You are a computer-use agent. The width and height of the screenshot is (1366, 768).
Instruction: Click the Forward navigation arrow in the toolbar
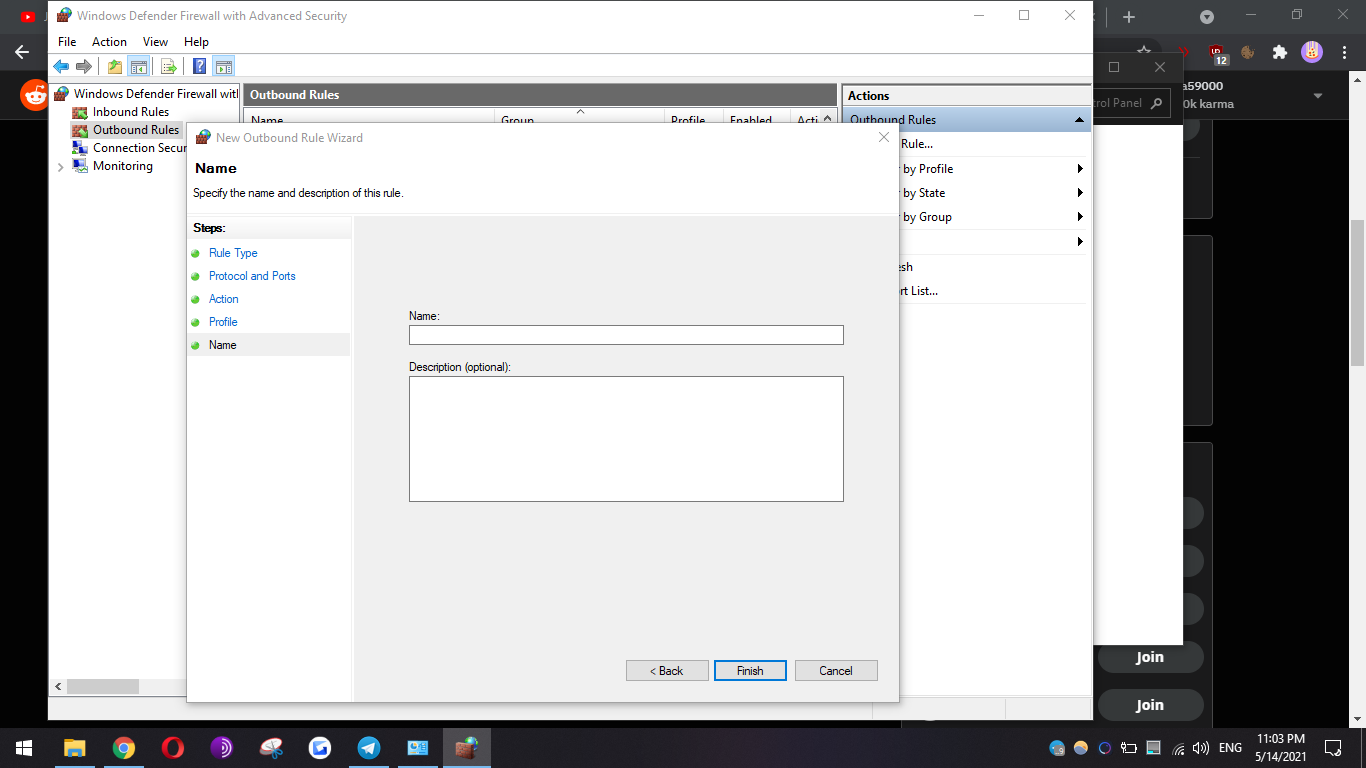pyautogui.click(x=84, y=66)
